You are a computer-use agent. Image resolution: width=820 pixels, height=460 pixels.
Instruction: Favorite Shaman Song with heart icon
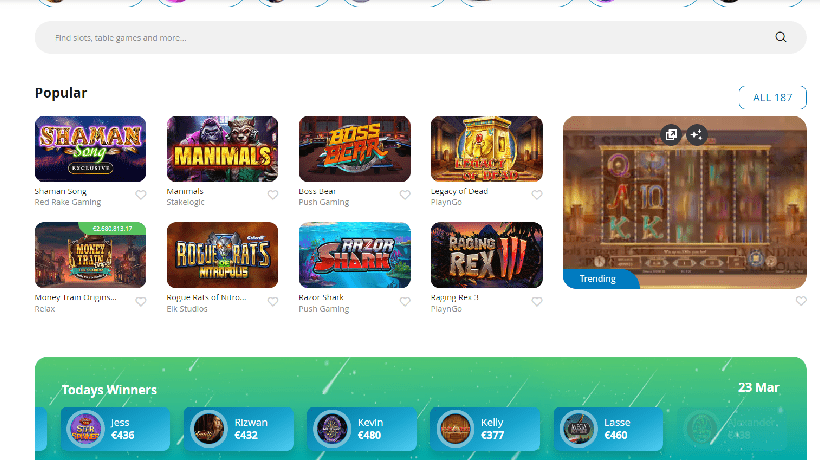pyautogui.click(x=141, y=195)
